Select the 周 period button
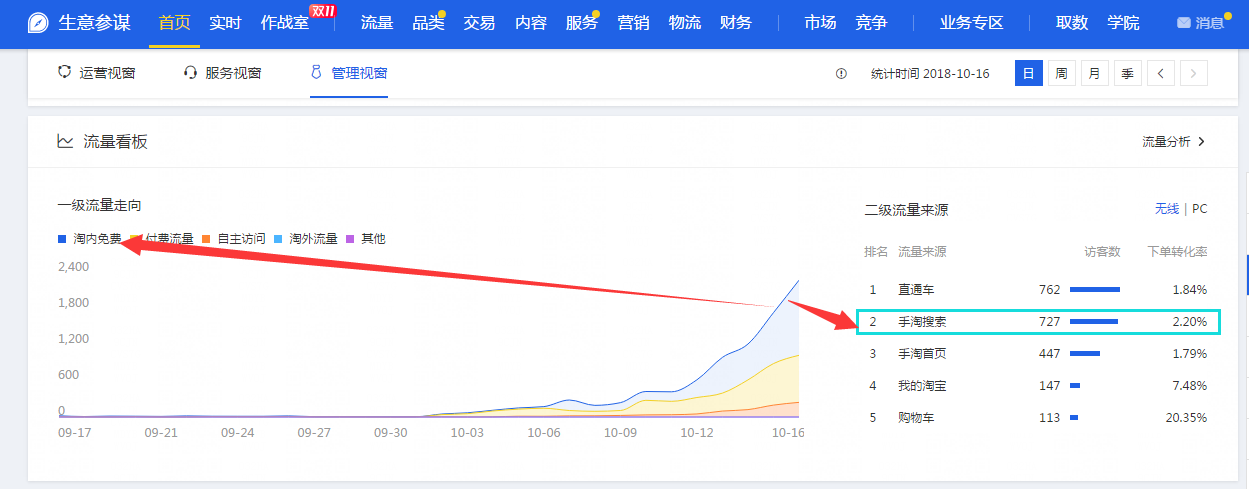Image resolution: width=1249 pixels, height=489 pixels. (1061, 73)
